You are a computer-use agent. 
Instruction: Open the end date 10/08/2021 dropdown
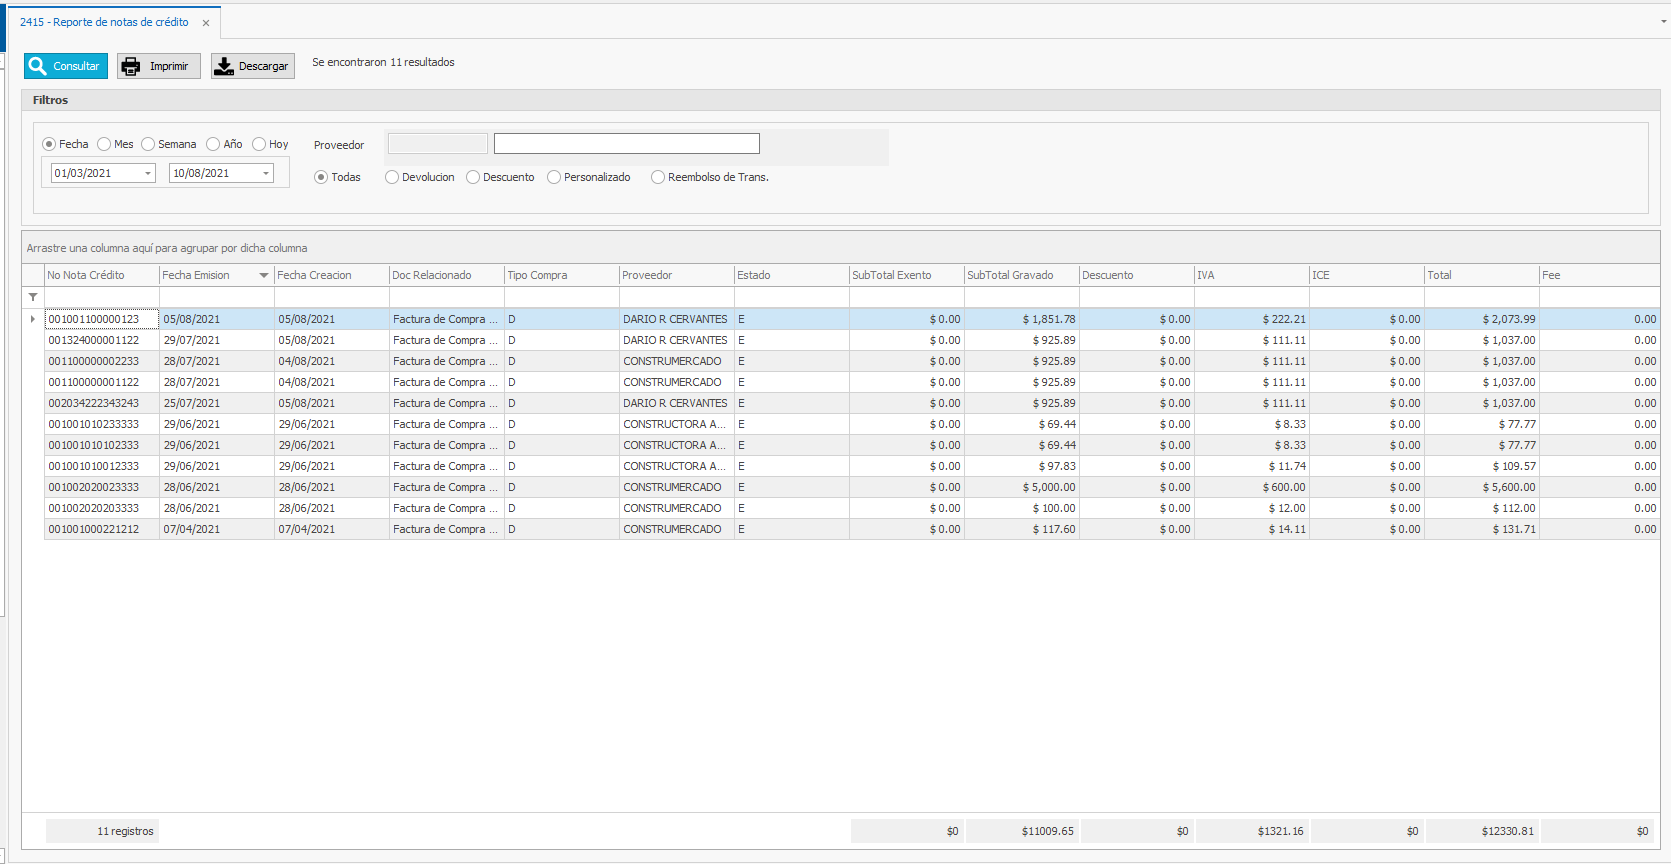tap(266, 173)
